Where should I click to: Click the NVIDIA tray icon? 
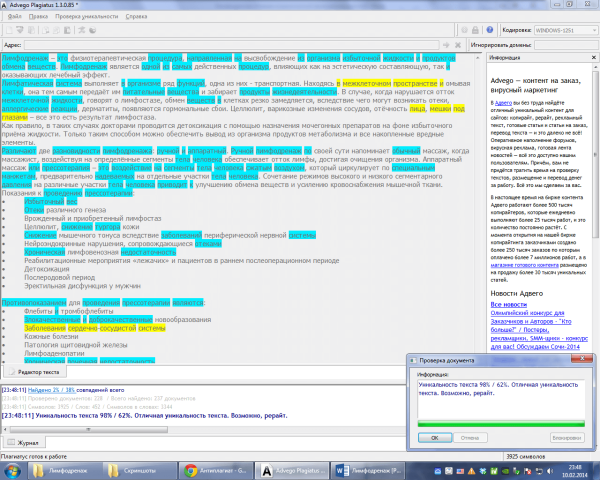click(505, 471)
